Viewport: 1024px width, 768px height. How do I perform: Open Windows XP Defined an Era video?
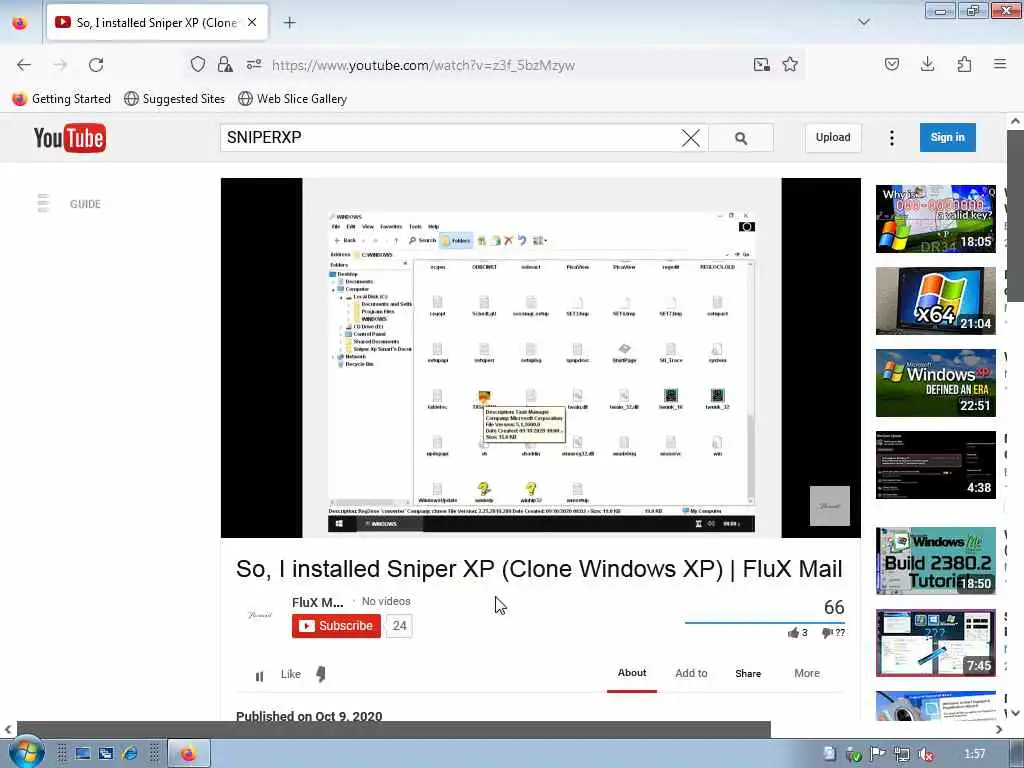tap(935, 383)
